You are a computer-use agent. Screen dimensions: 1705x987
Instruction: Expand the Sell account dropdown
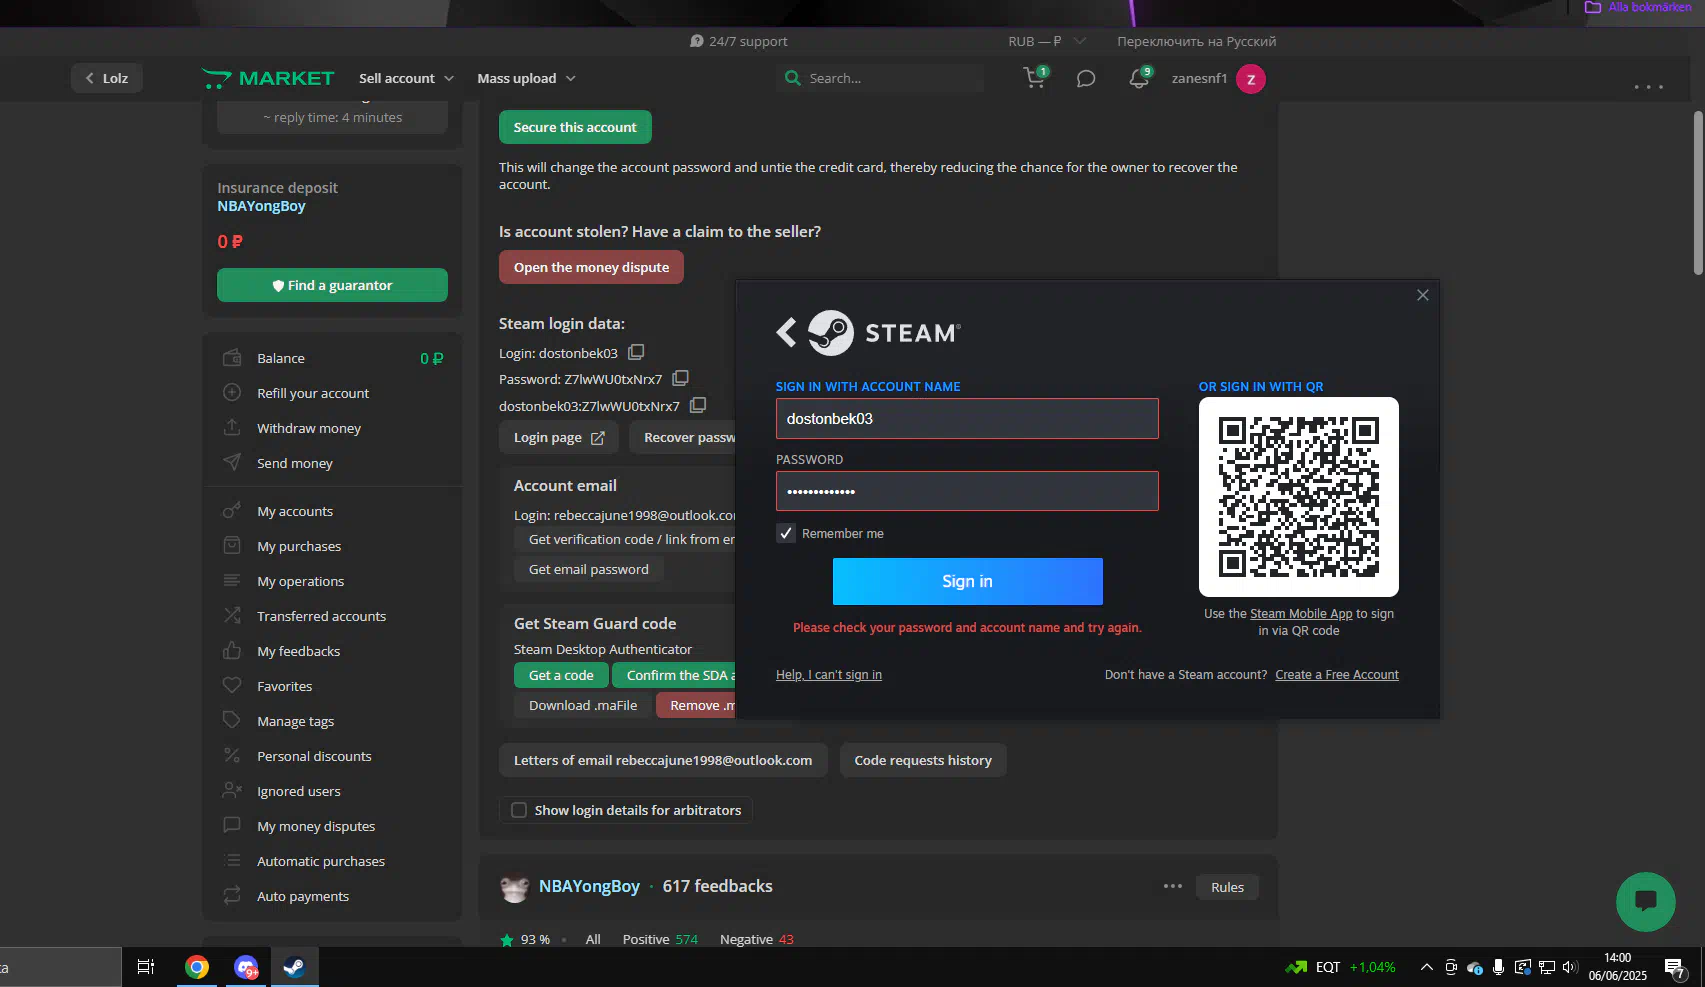406,78
